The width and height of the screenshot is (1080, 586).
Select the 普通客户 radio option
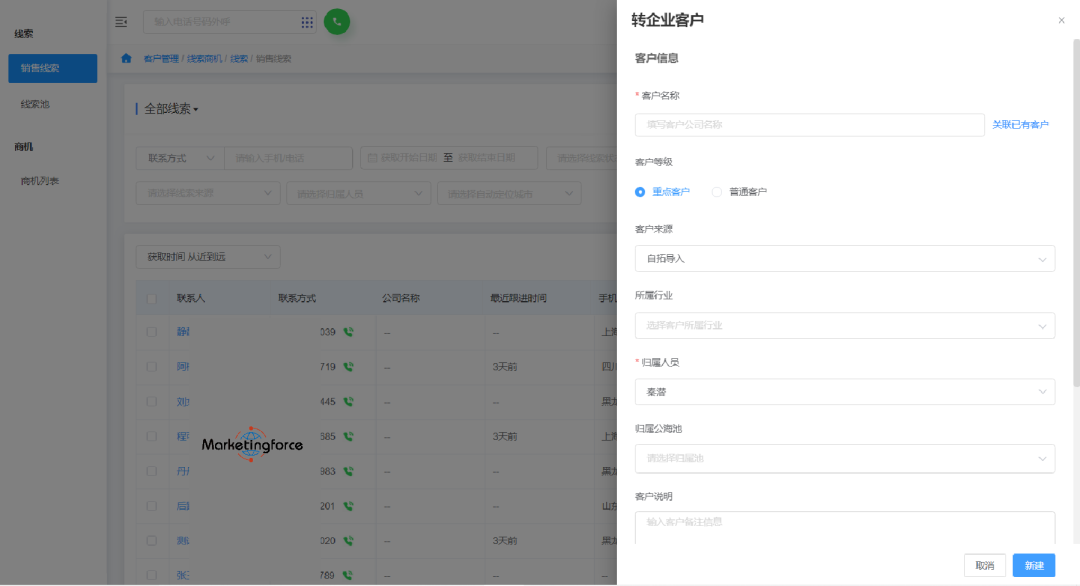[717, 192]
